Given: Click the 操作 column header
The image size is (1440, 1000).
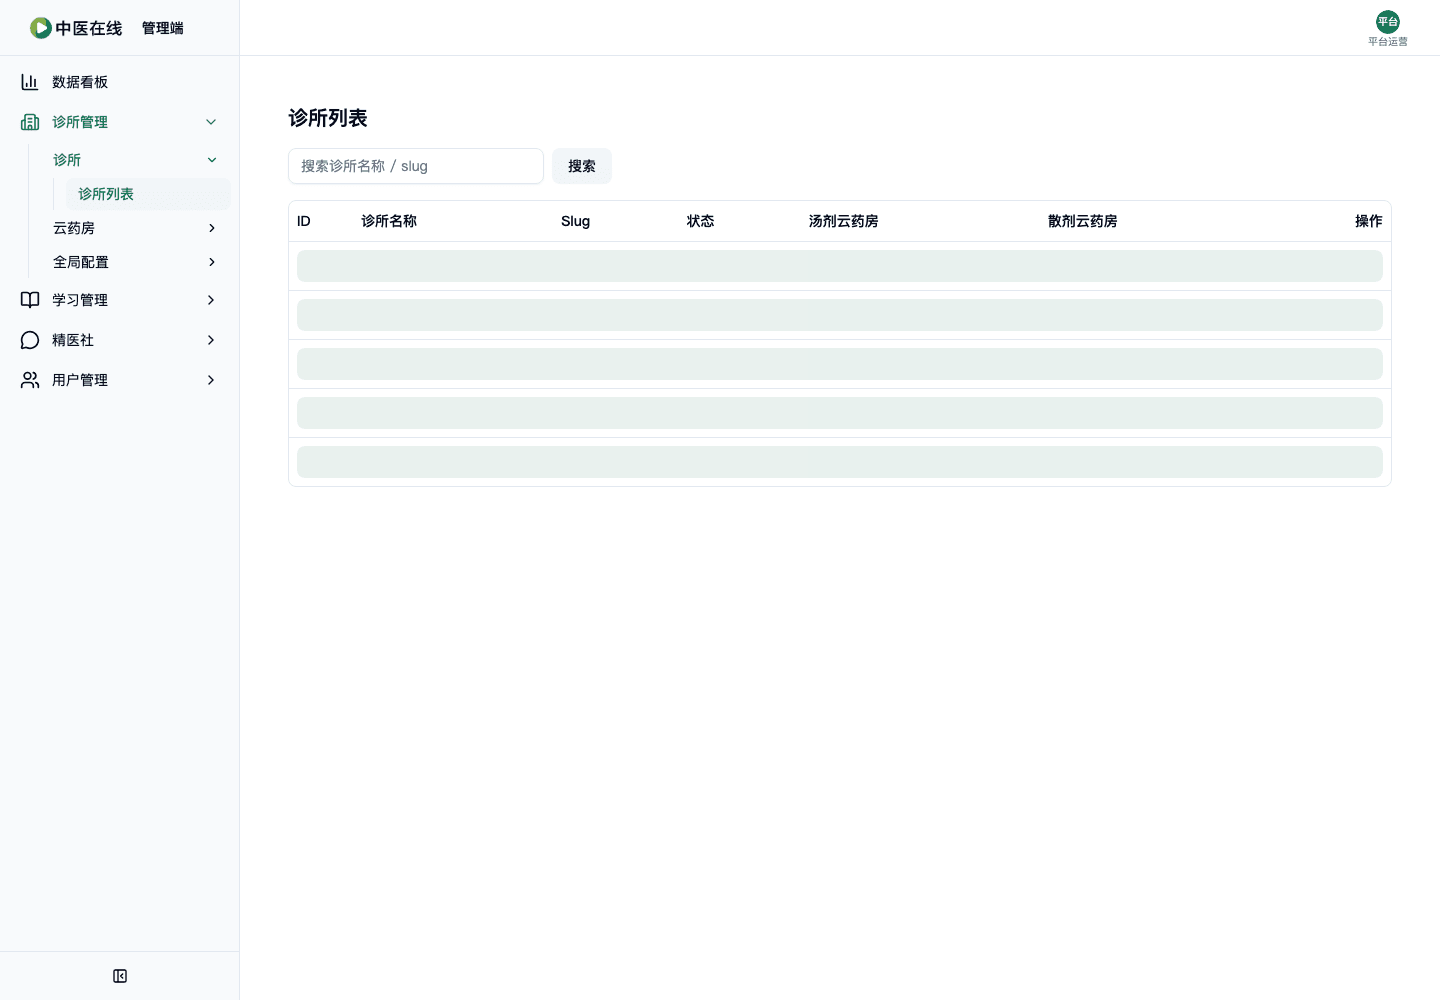Looking at the screenshot, I should point(1369,221).
